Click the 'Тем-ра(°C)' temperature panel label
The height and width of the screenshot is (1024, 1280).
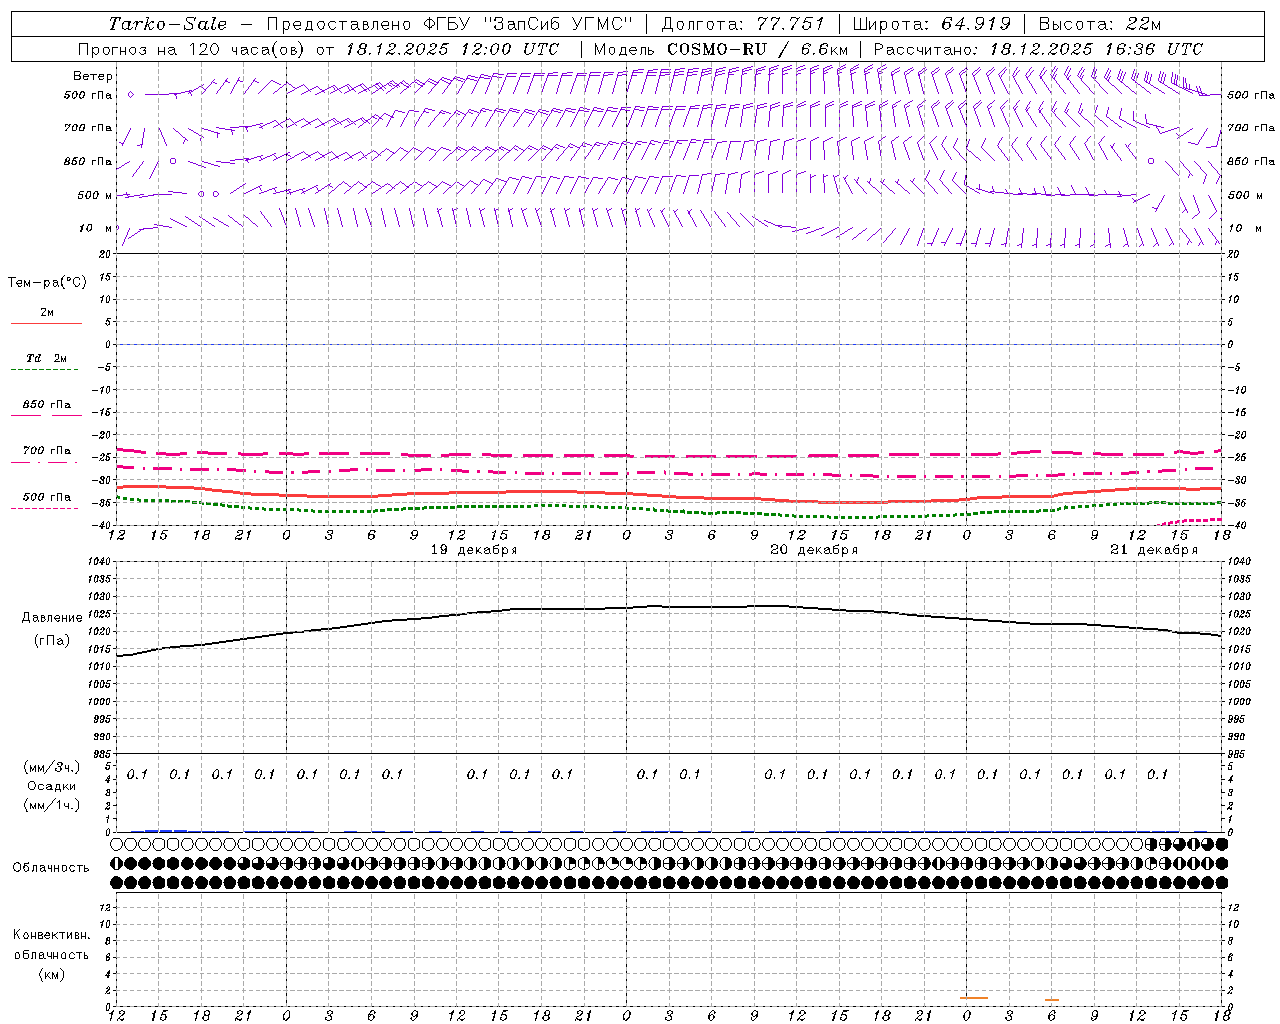pyautogui.click(x=47, y=283)
